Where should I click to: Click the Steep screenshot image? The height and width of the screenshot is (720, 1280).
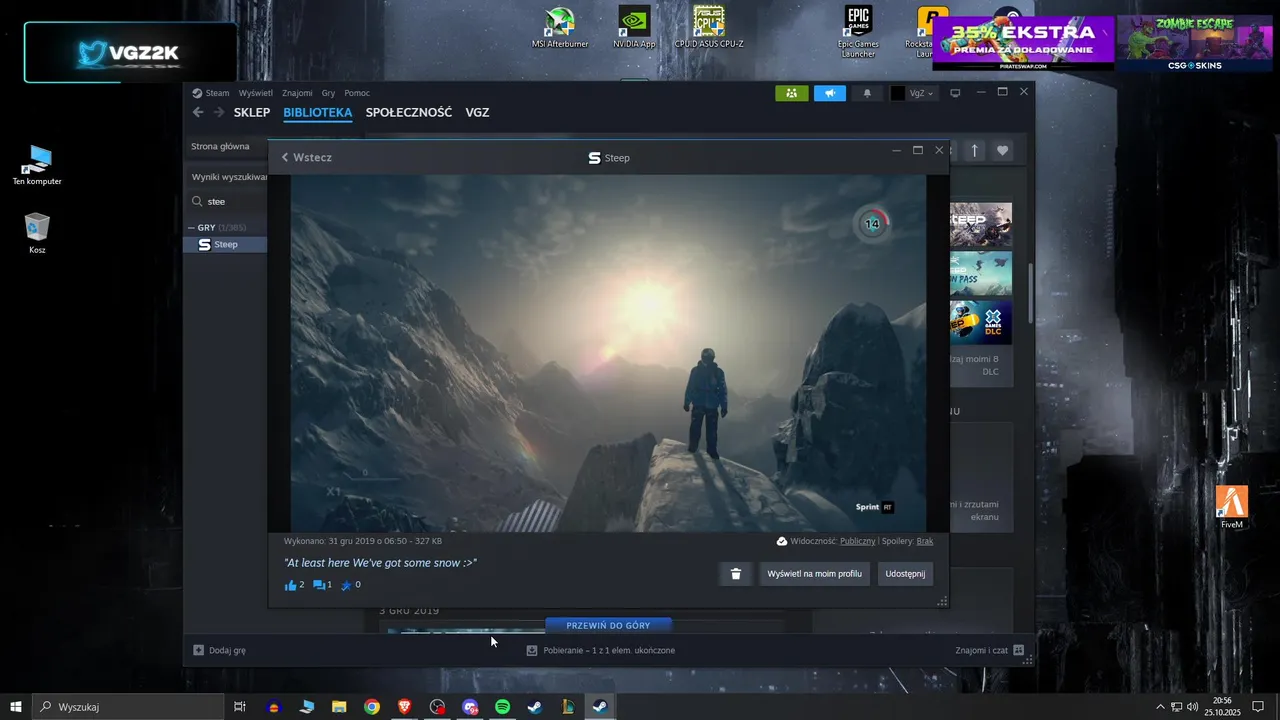click(606, 353)
